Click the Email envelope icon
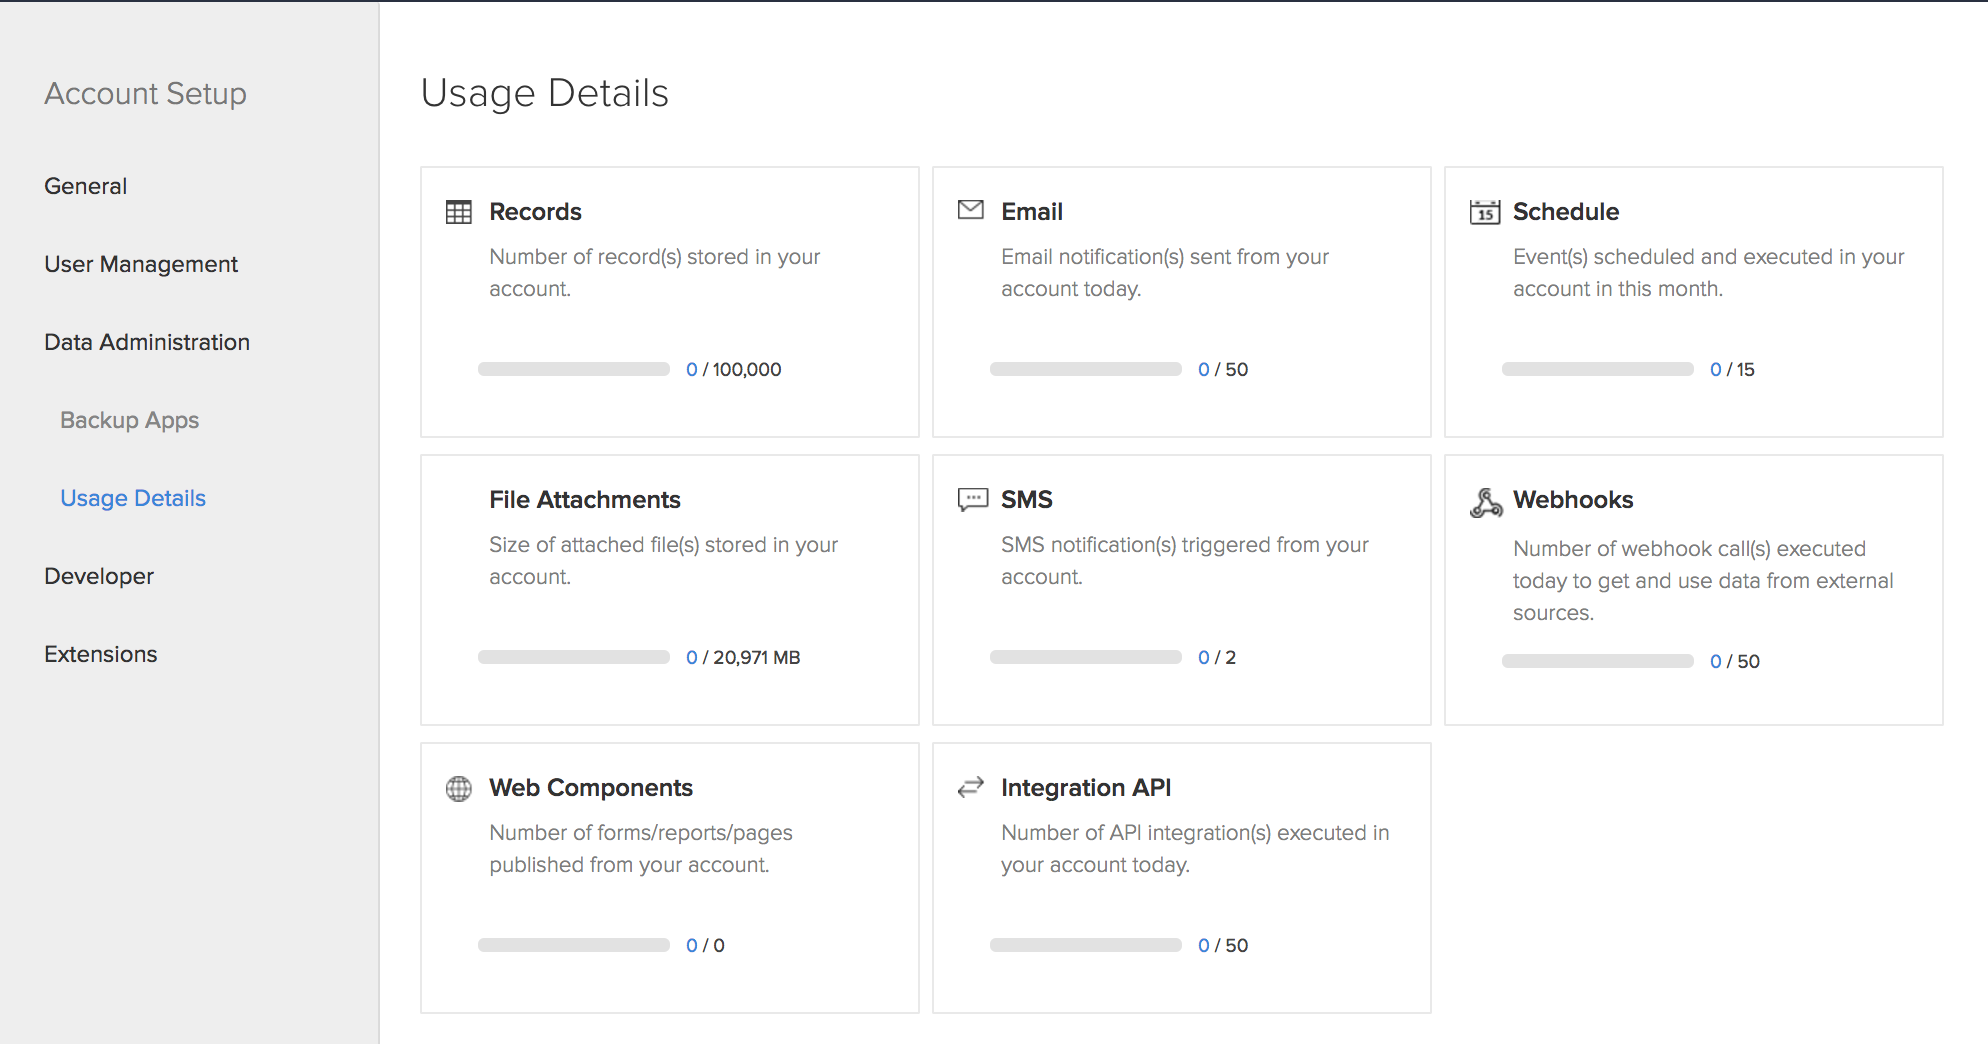 click(970, 210)
